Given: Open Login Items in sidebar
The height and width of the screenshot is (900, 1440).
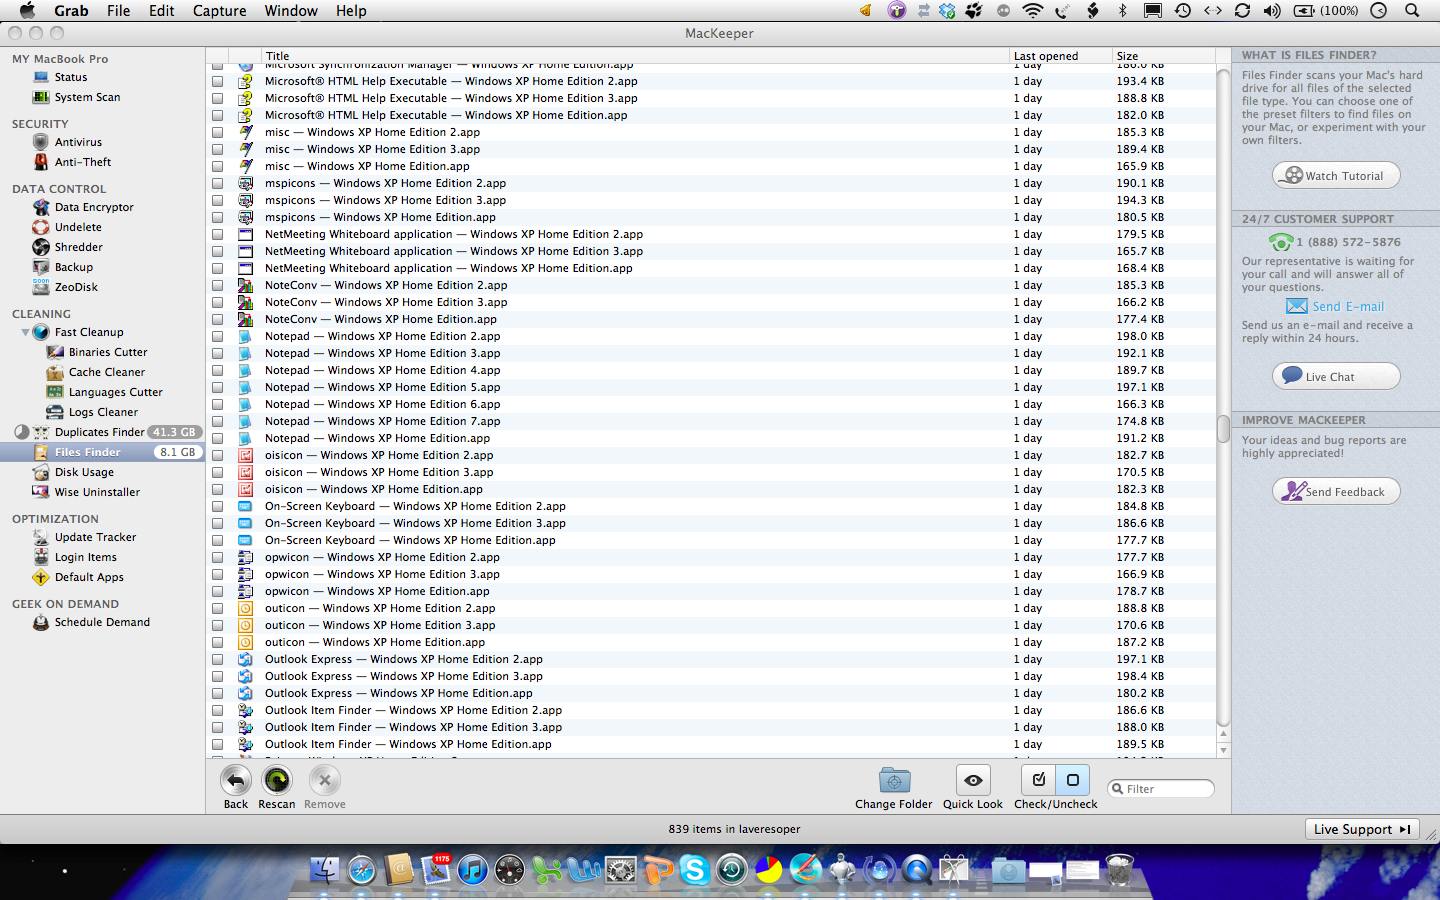Looking at the screenshot, I should point(85,557).
